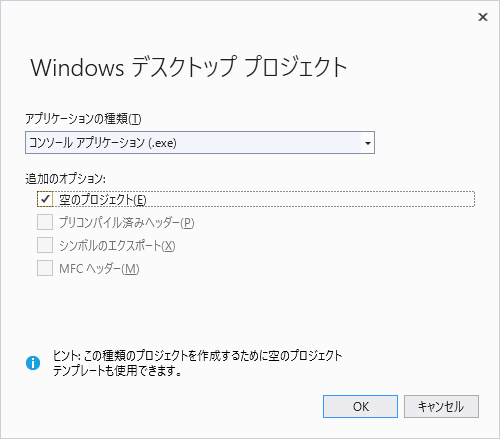The image size is (500, 439).
Task: Click the シンボルのエクスポート(X) label text
Action: pos(117,246)
